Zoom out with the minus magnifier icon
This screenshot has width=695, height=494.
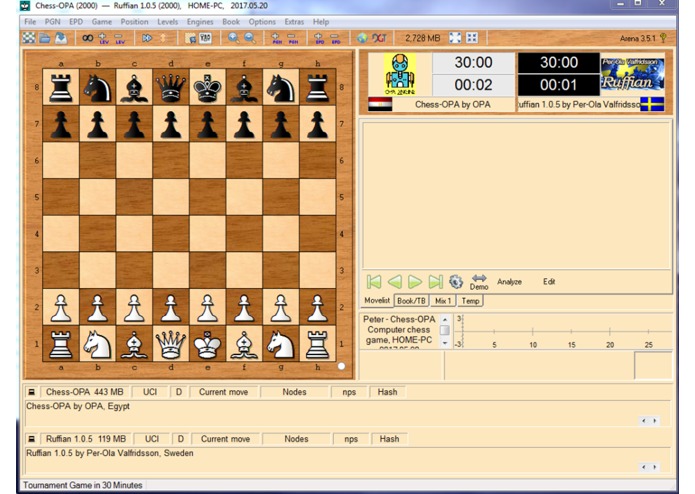tap(250, 38)
